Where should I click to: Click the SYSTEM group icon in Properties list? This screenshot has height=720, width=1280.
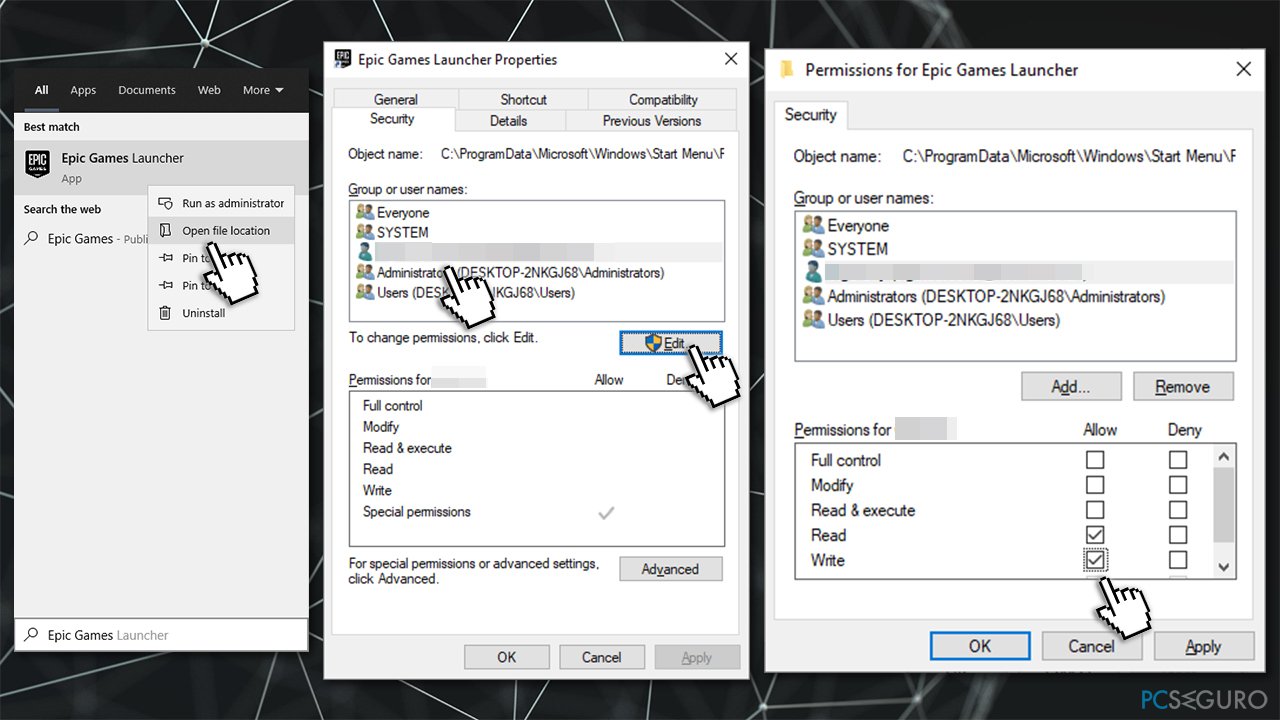365,232
